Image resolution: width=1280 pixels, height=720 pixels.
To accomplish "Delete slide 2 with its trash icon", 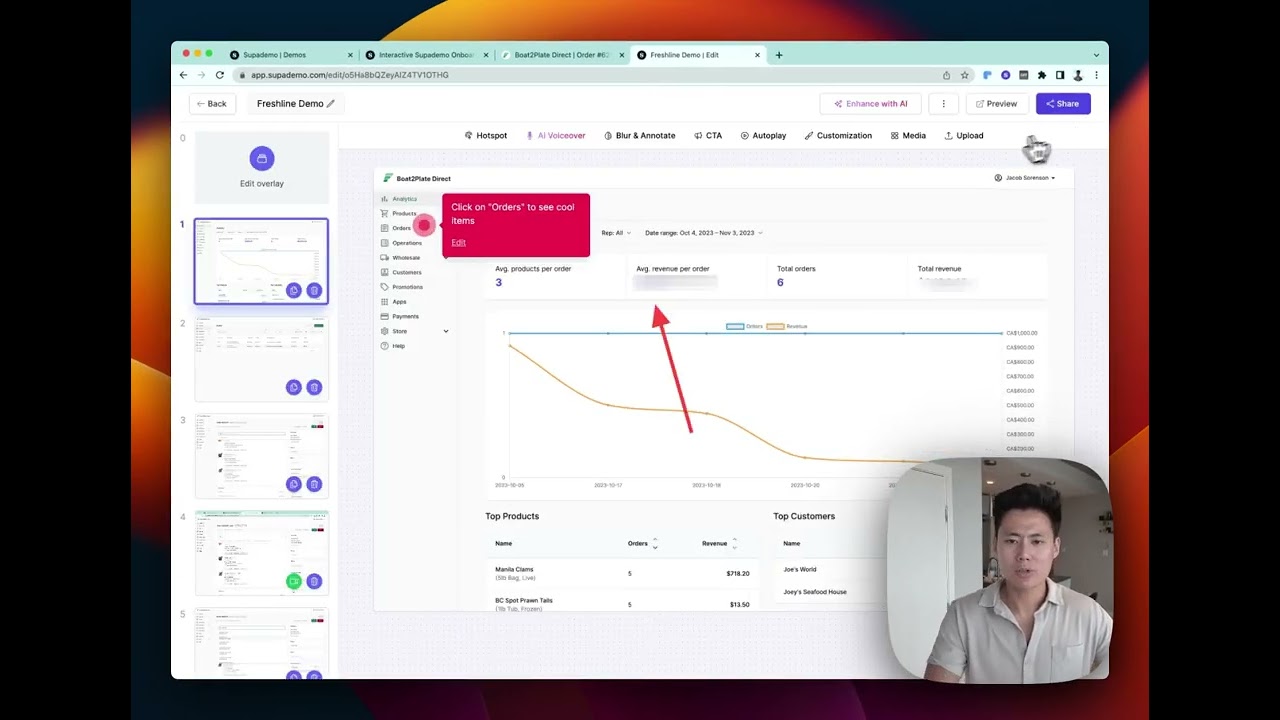I will [x=314, y=387].
